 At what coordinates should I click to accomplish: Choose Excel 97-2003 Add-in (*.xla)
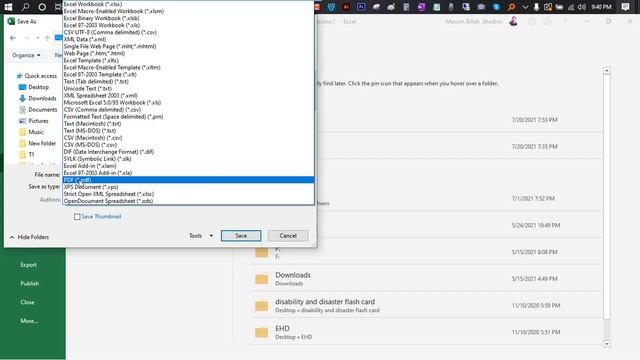(188, 173)
